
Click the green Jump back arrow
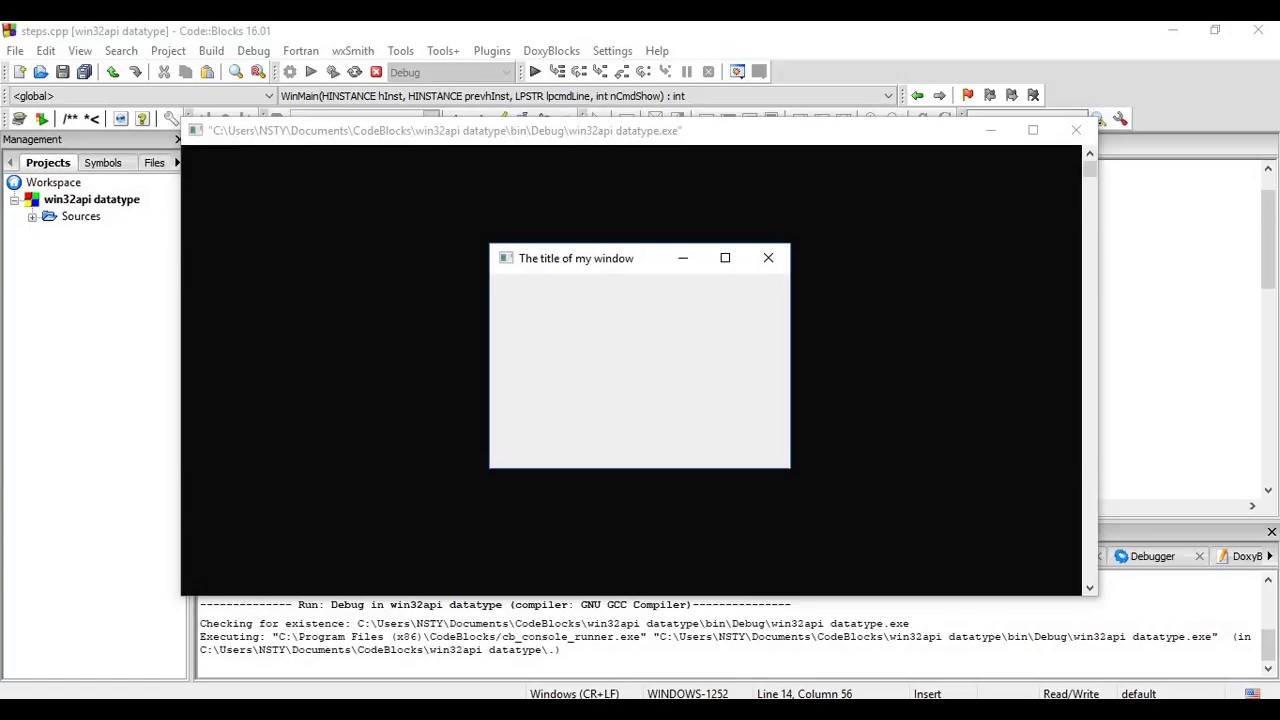pyautogui.click(x=917, y=96)
